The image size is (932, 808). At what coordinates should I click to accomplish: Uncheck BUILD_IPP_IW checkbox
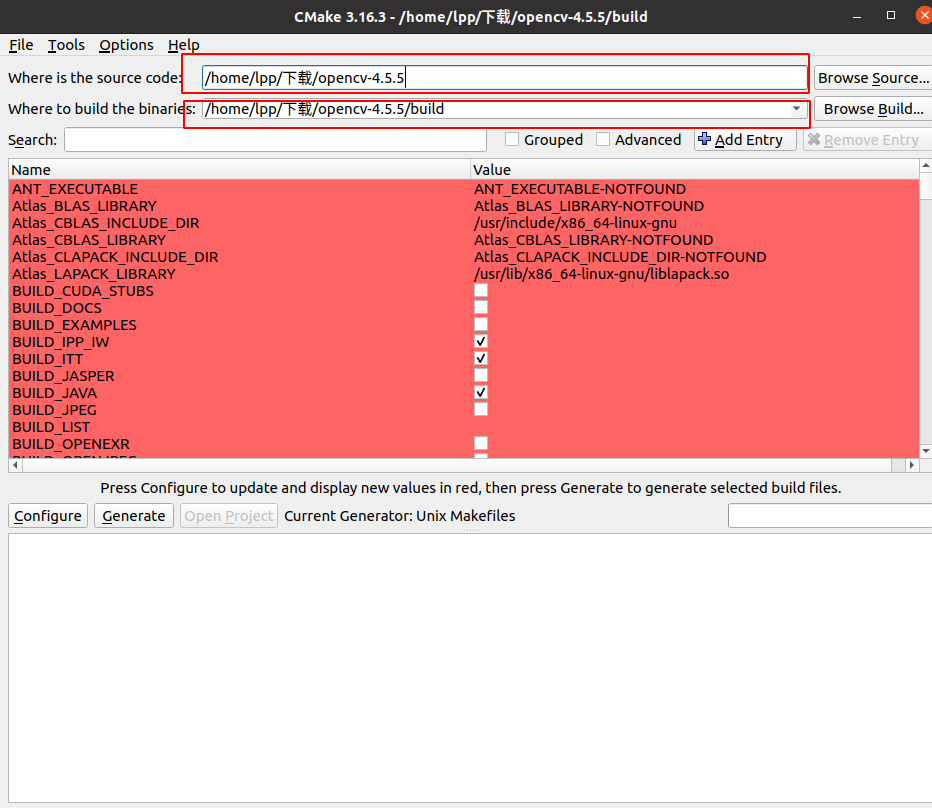pos(481,341)
